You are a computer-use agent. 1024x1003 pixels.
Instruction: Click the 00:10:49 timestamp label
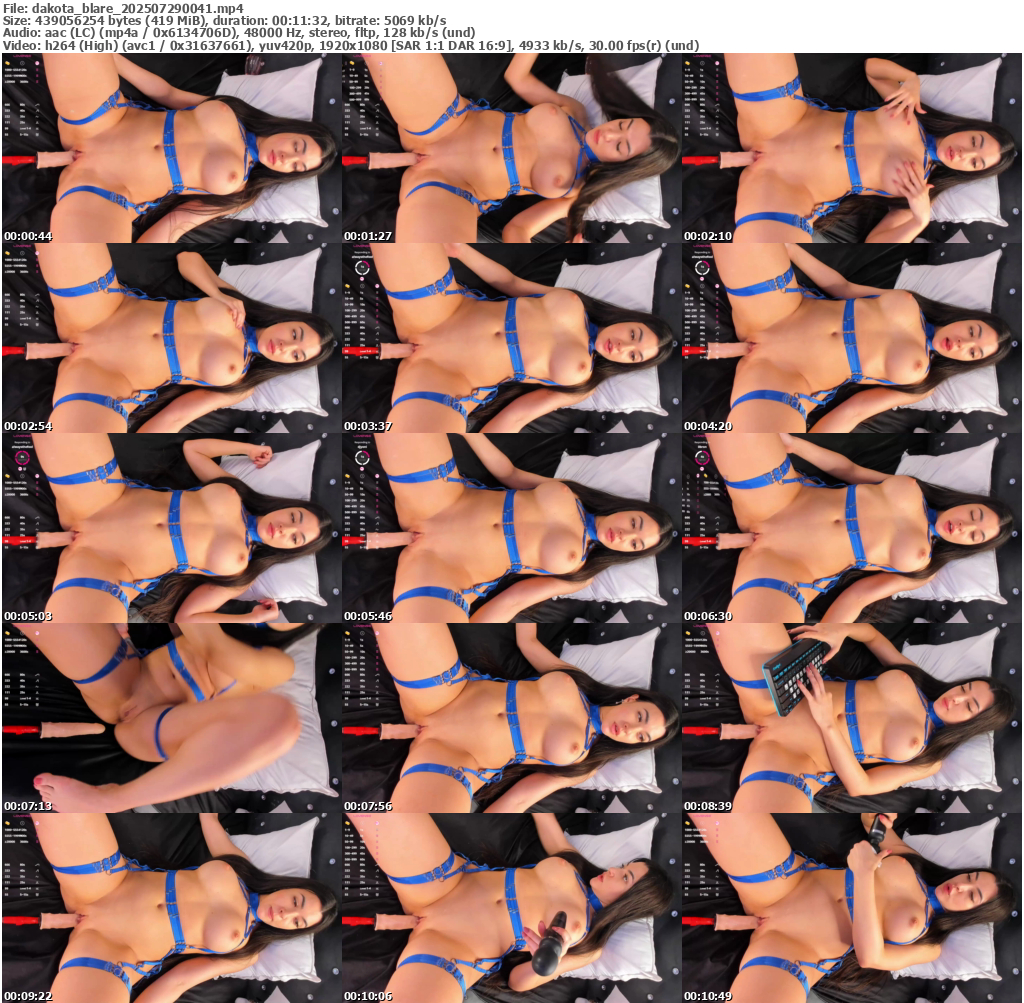tap(708, 996)
